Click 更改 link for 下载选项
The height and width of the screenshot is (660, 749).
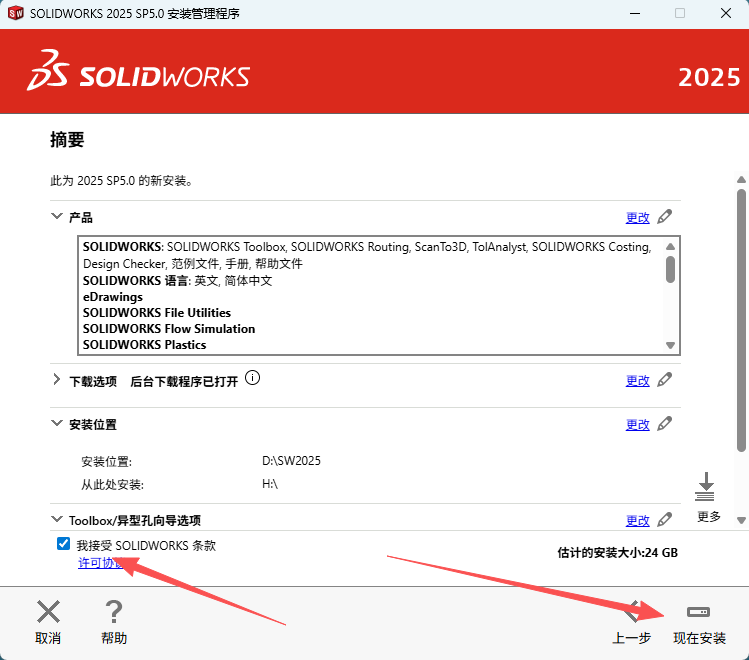coord(638,381)
